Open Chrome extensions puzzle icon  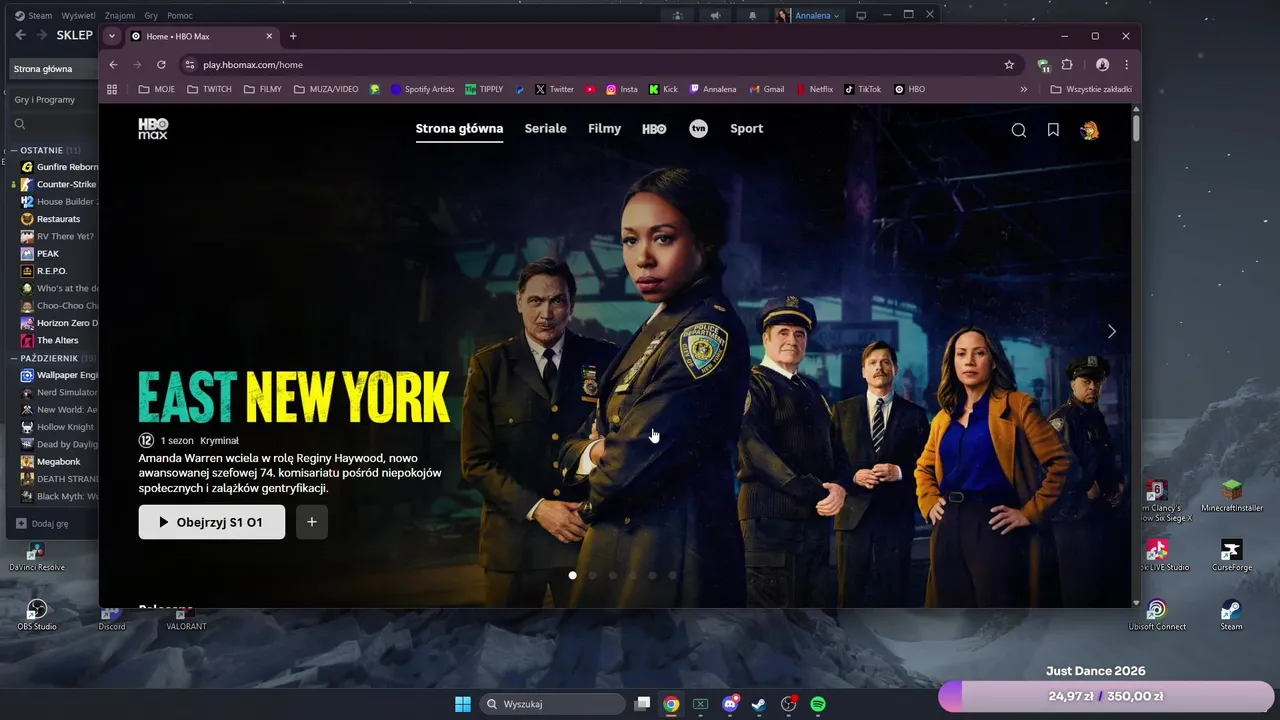point(1067,64)
